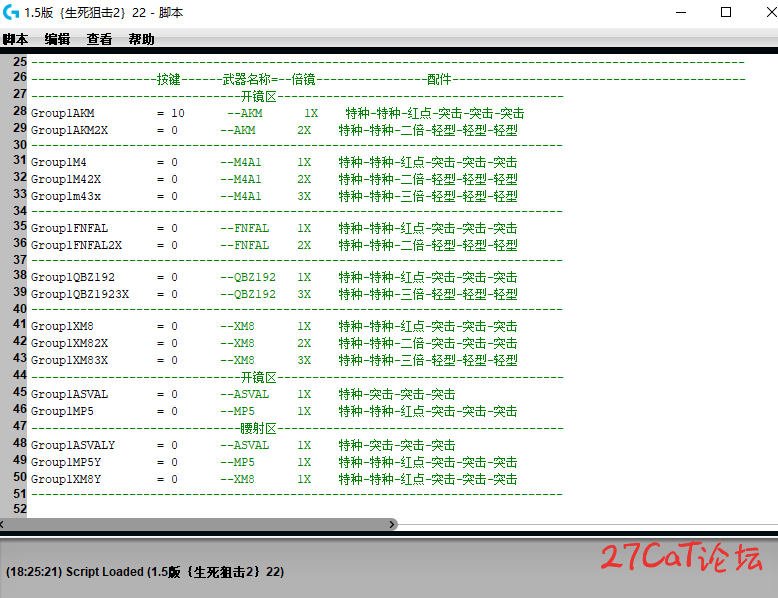This screenshot has width=778, height=598.
Task: Click the 腰射区 section header on line 47
Action: (258, 428)
